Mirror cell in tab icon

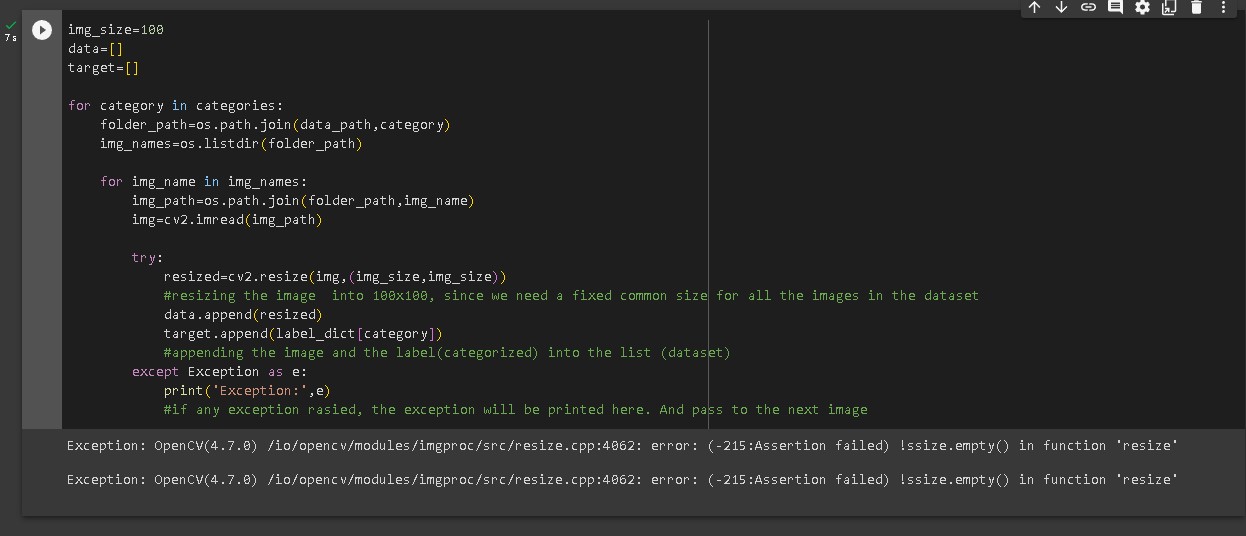coord(1168,8)
